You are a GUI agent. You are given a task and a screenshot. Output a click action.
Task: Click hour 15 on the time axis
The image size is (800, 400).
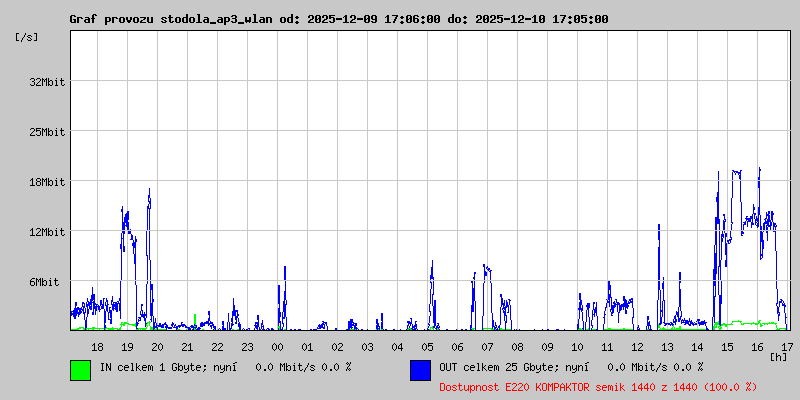point(727,347)
